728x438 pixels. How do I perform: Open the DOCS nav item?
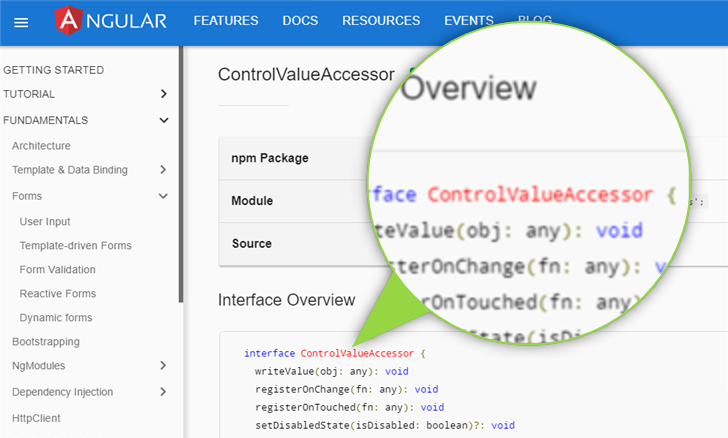(x=300, y=21)
